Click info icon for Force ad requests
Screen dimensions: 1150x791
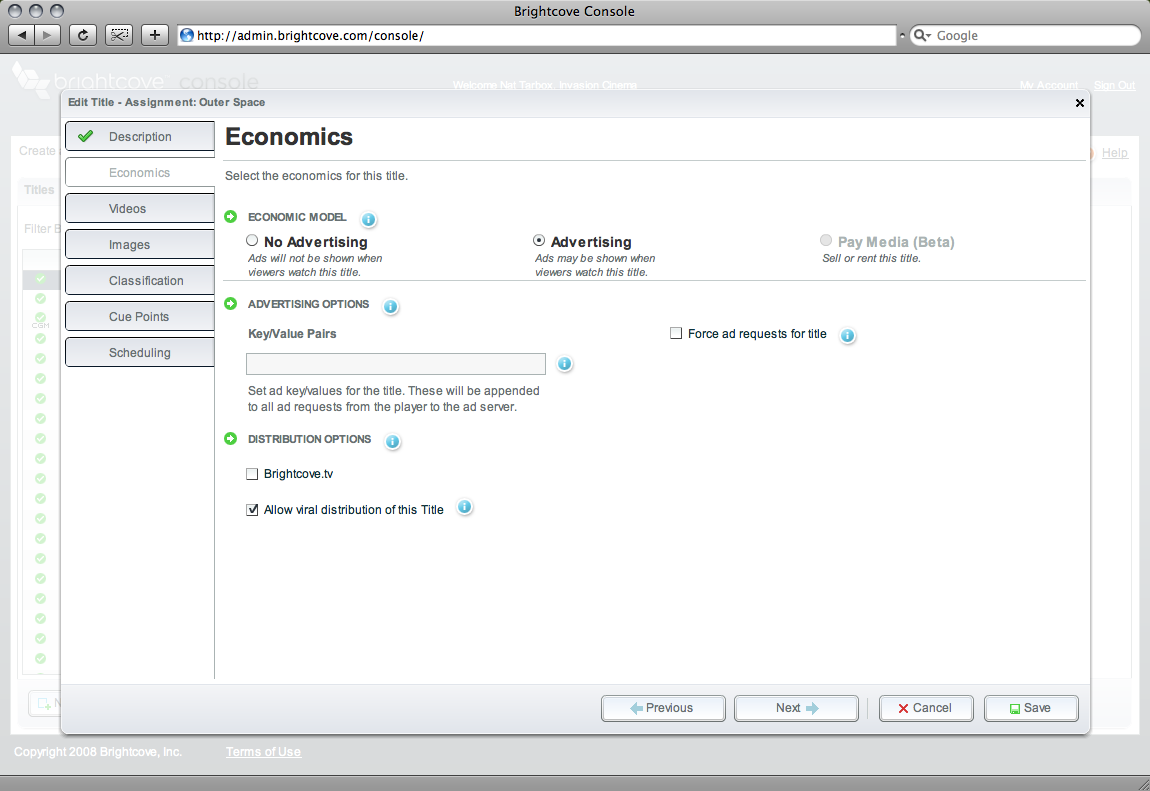pyautogui.click(x=847, y=336)
